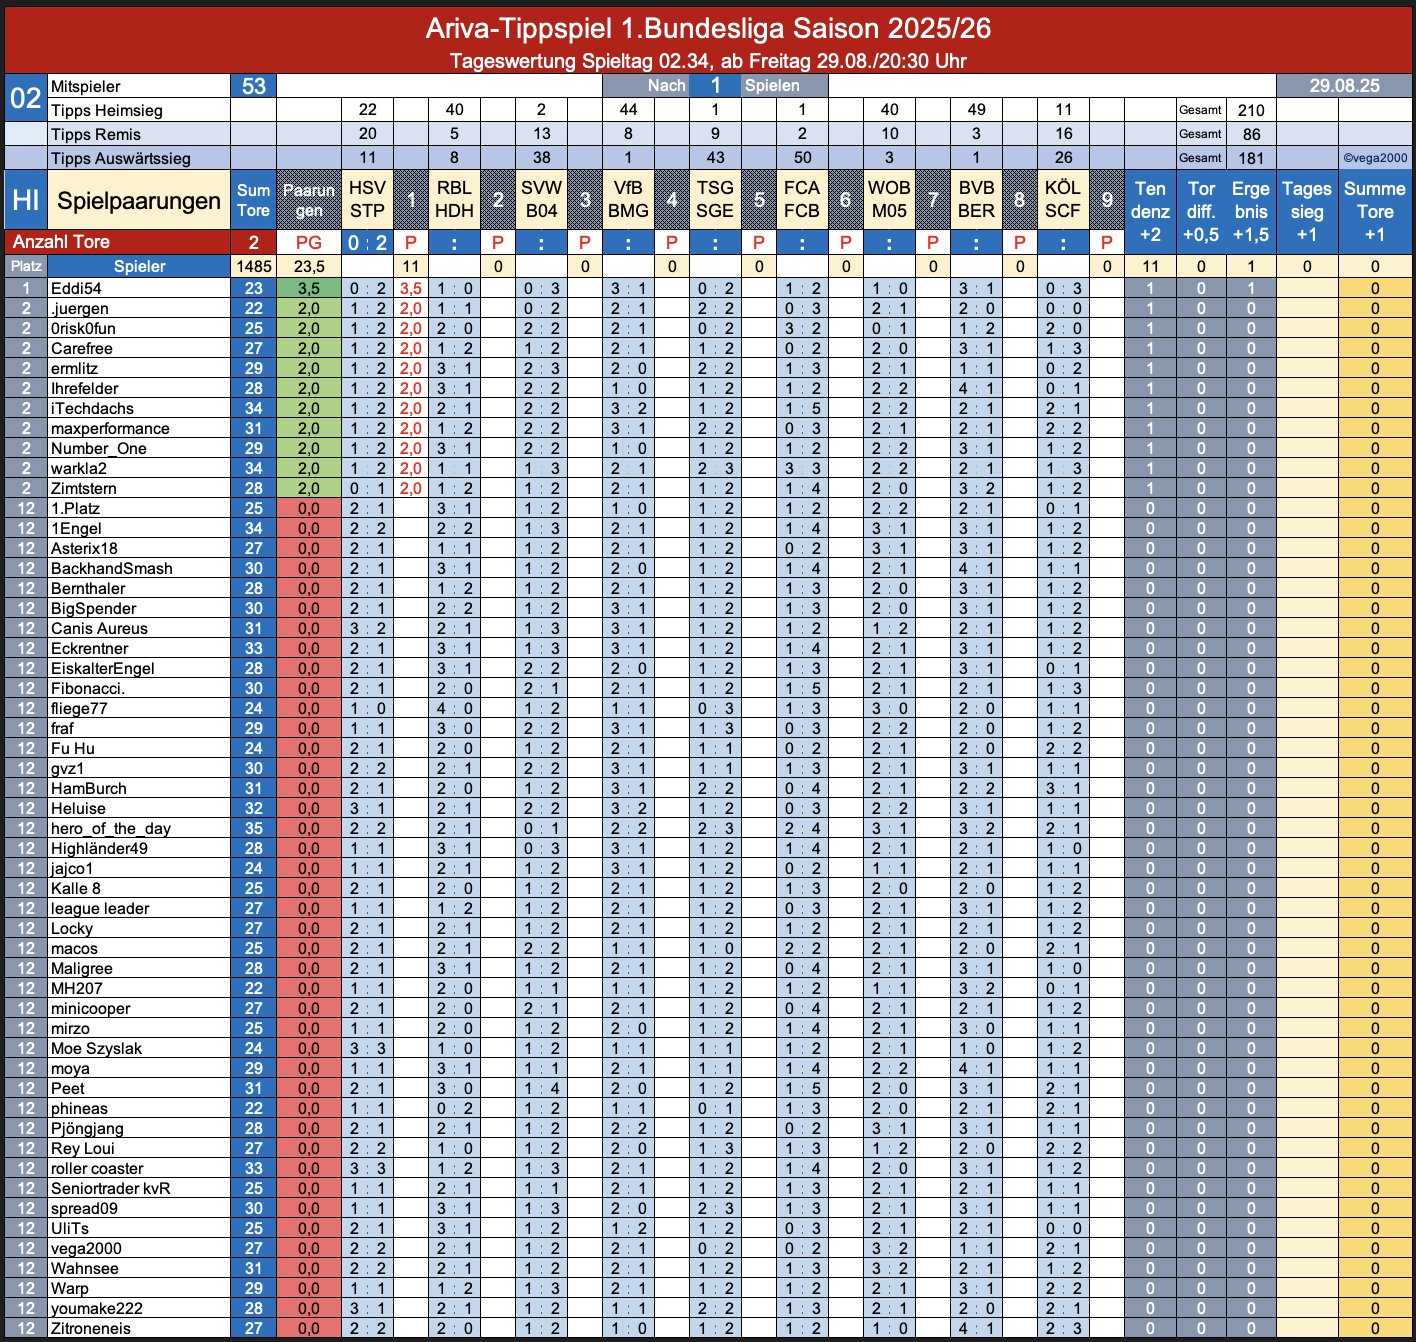1416x1342 pixels.
Task: Select the player name 'Carefree'
Action: [81, 348]
